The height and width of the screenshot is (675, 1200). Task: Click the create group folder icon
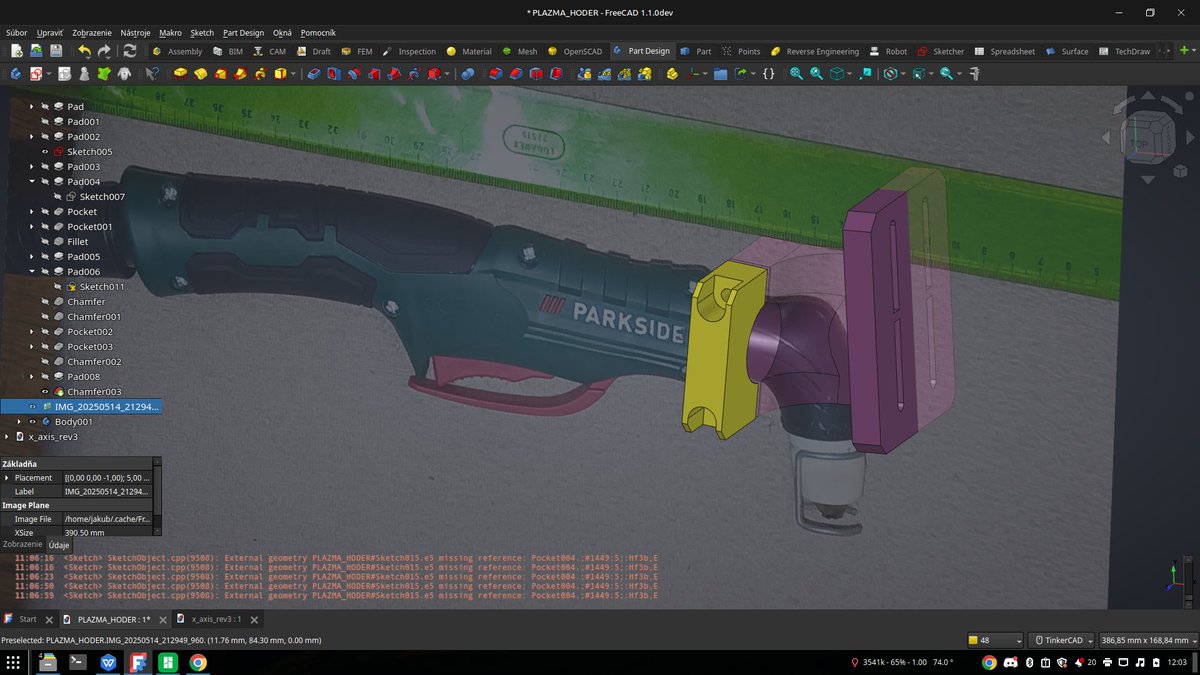(x=720, y=74)
